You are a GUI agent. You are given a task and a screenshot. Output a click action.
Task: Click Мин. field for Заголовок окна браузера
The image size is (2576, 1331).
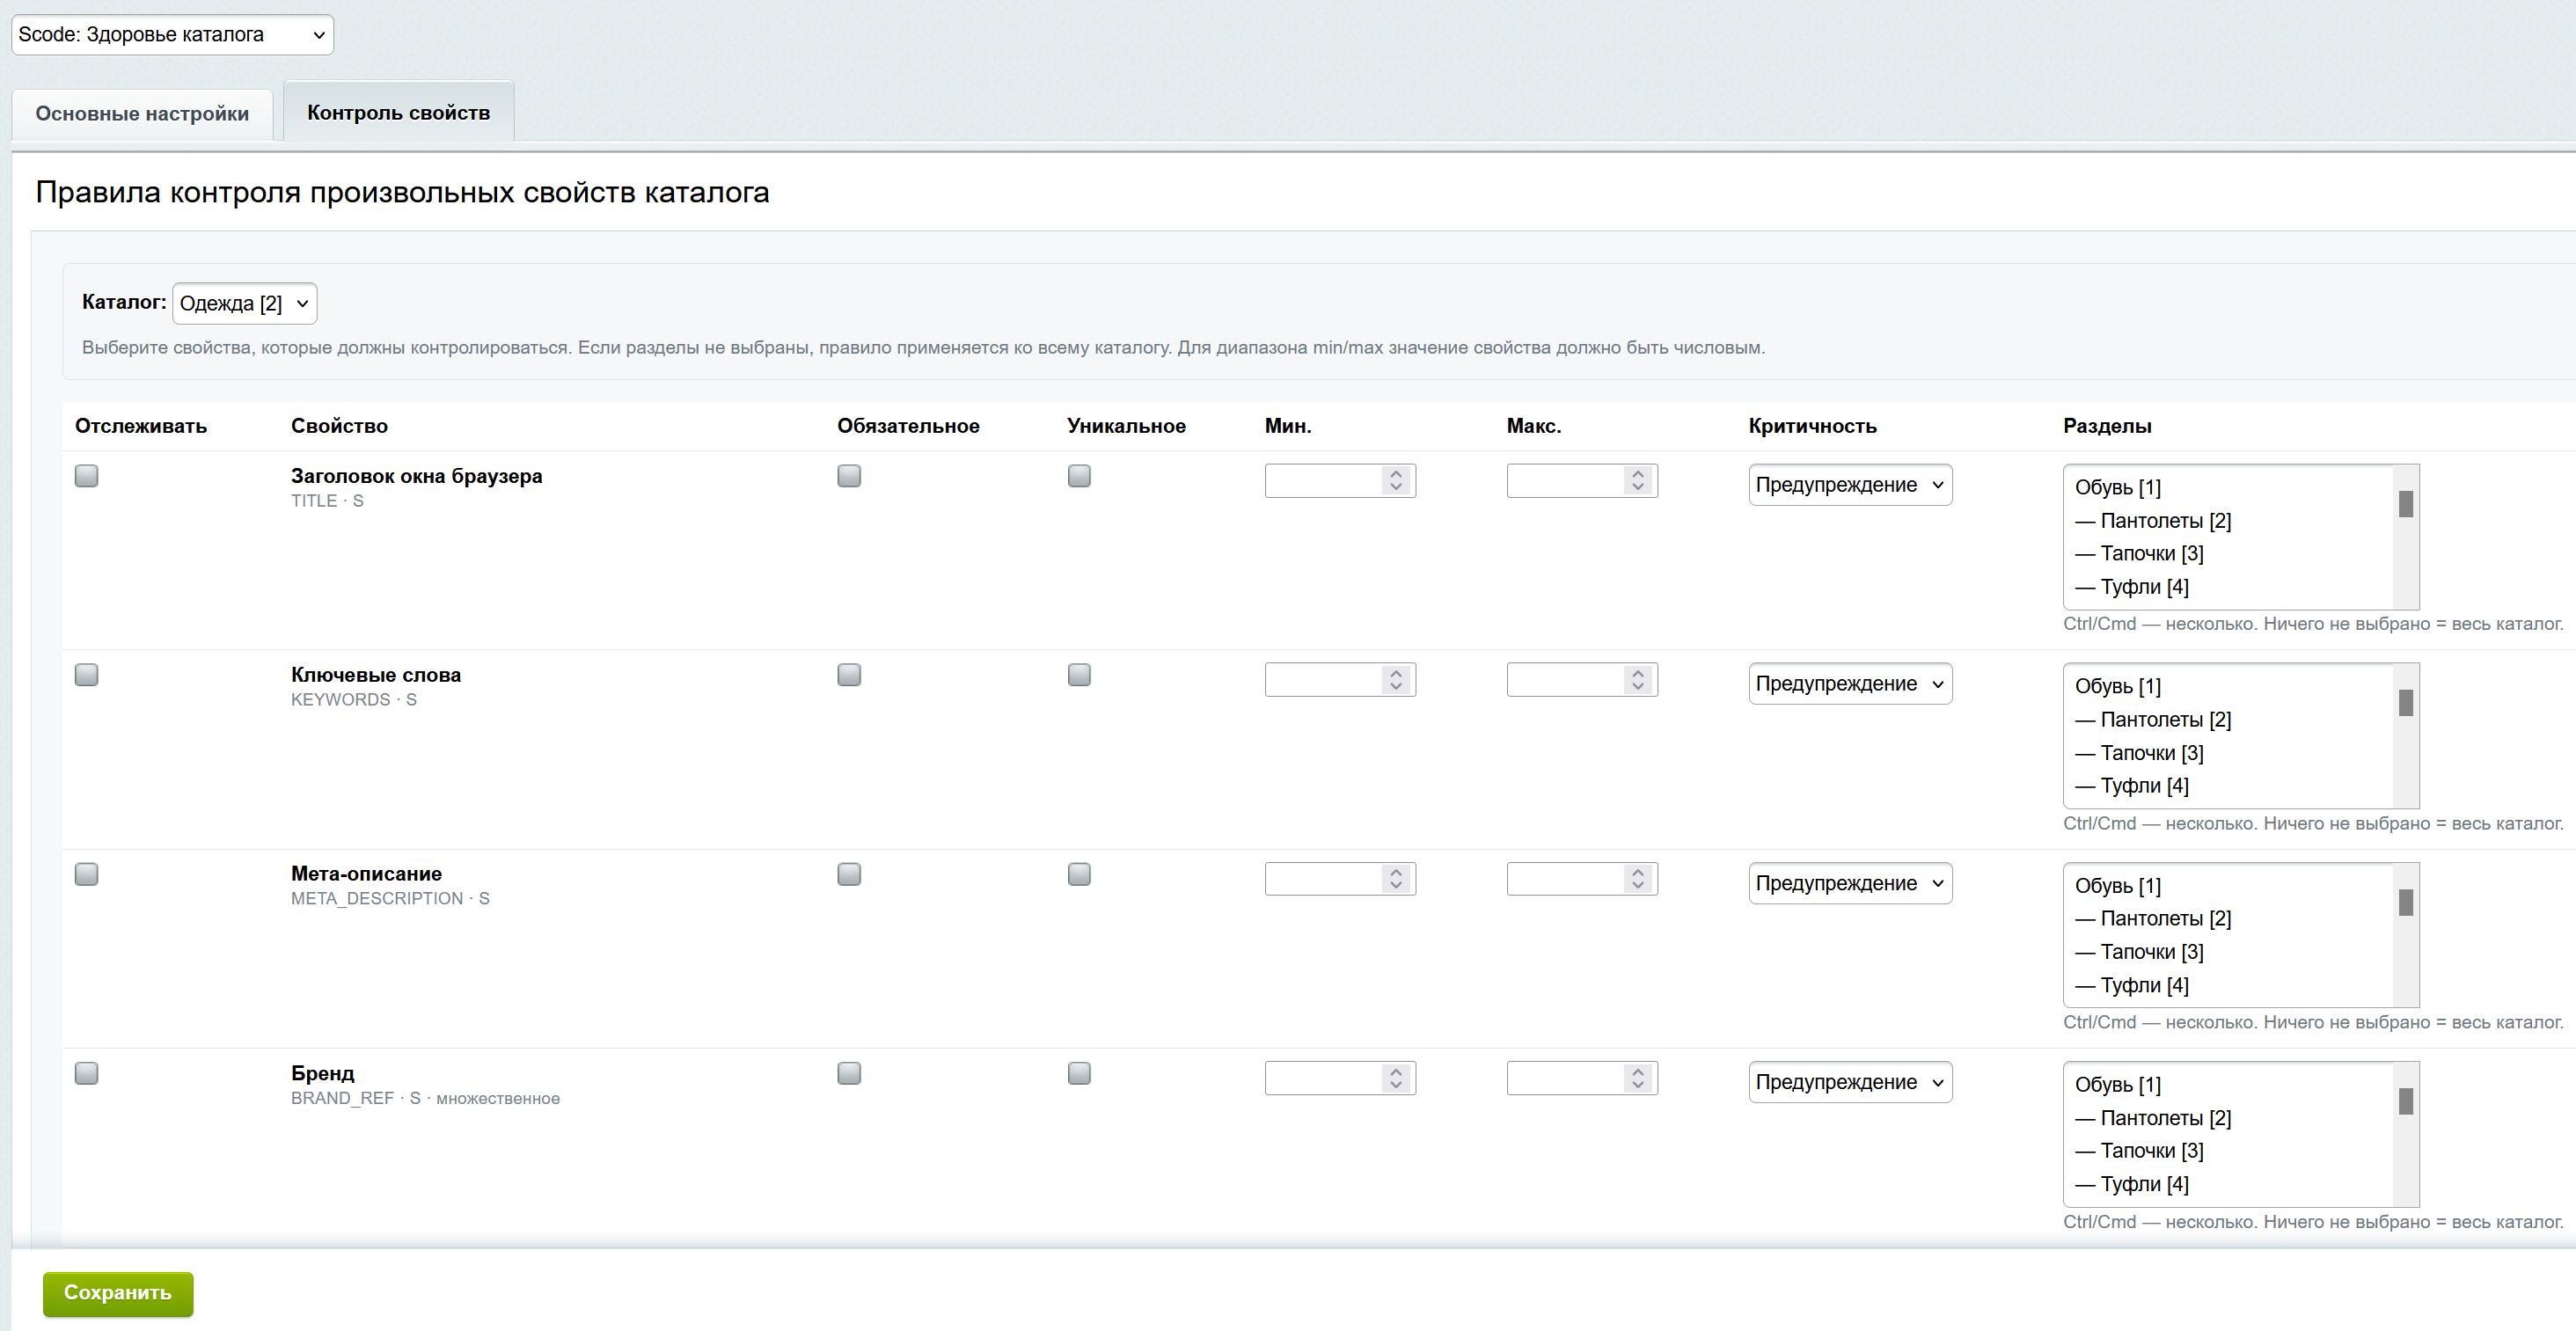click(1340, 481)
